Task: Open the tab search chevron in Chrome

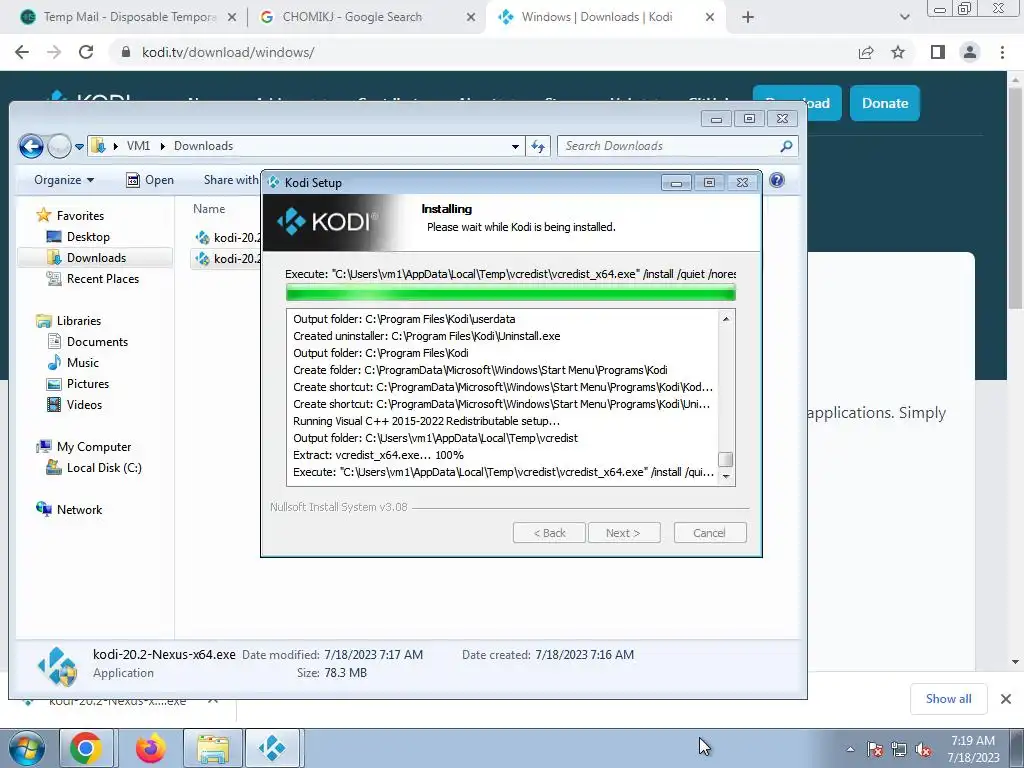Action: point(904,18)
